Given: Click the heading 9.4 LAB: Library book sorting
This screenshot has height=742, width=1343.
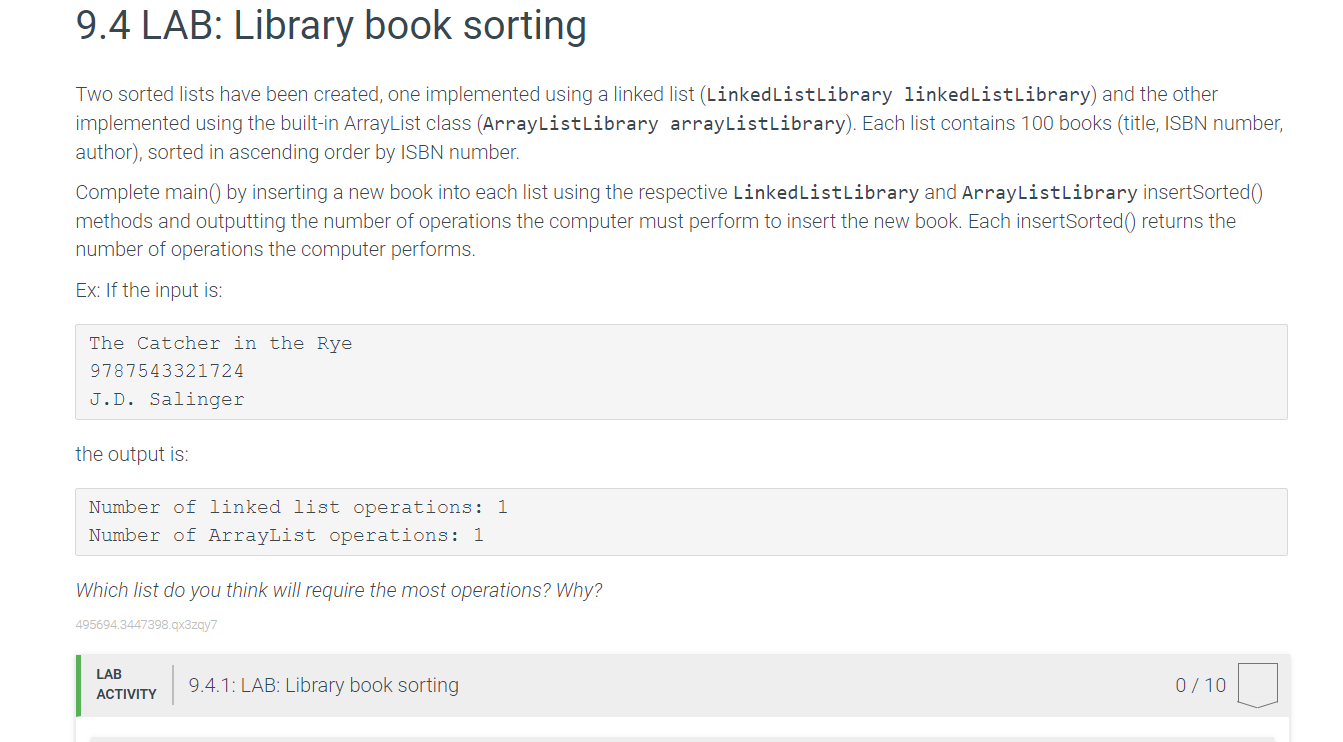Looking at the screenshot, I should tap(330, 26).
